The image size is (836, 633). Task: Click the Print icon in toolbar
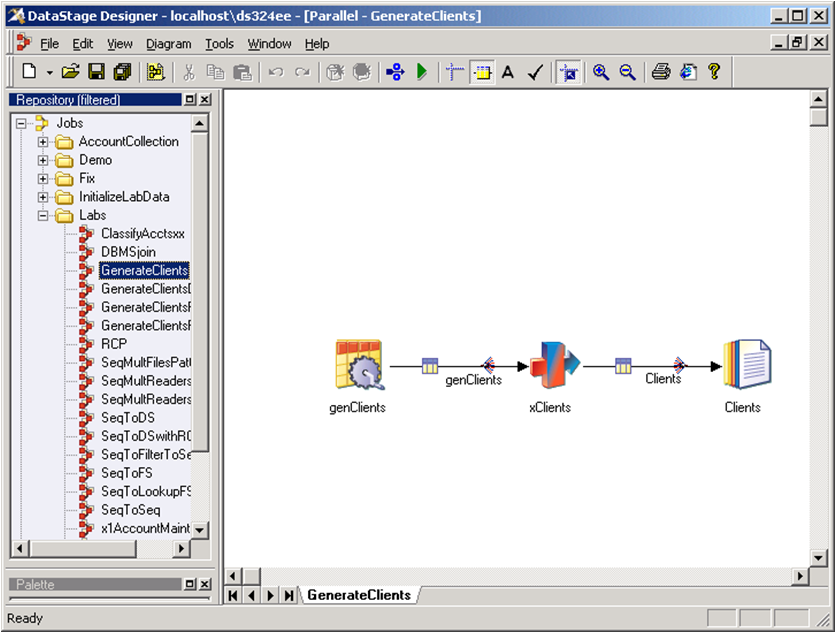pyautogui.click(x=661, y=72)
